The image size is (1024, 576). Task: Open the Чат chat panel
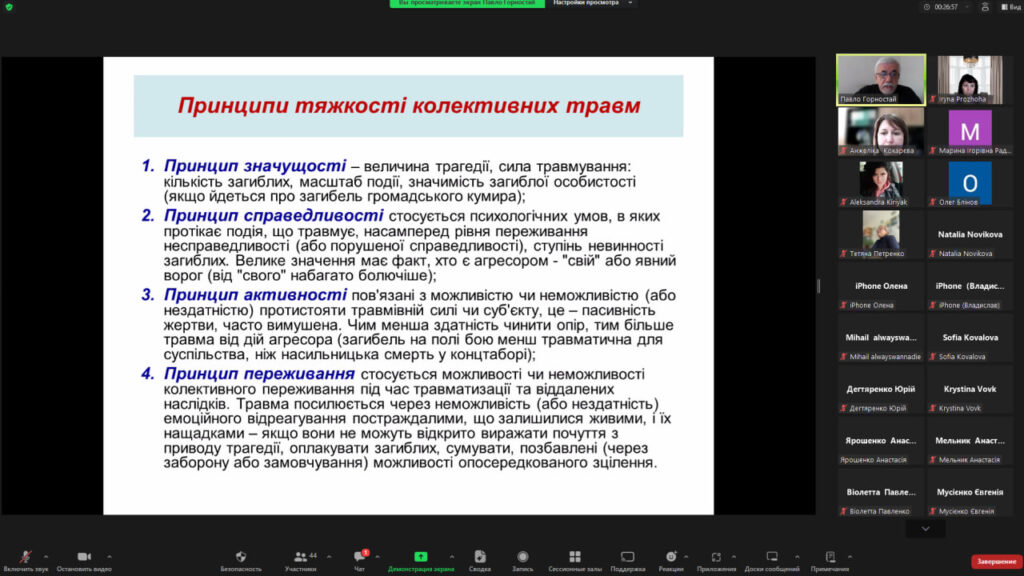coord(359,558)
